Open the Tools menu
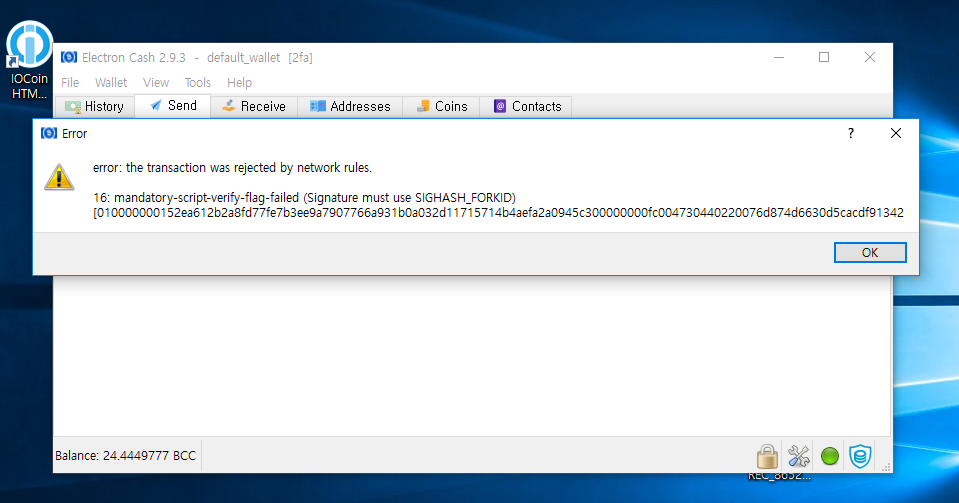959x503 pixels. click(x=198, y=83)
